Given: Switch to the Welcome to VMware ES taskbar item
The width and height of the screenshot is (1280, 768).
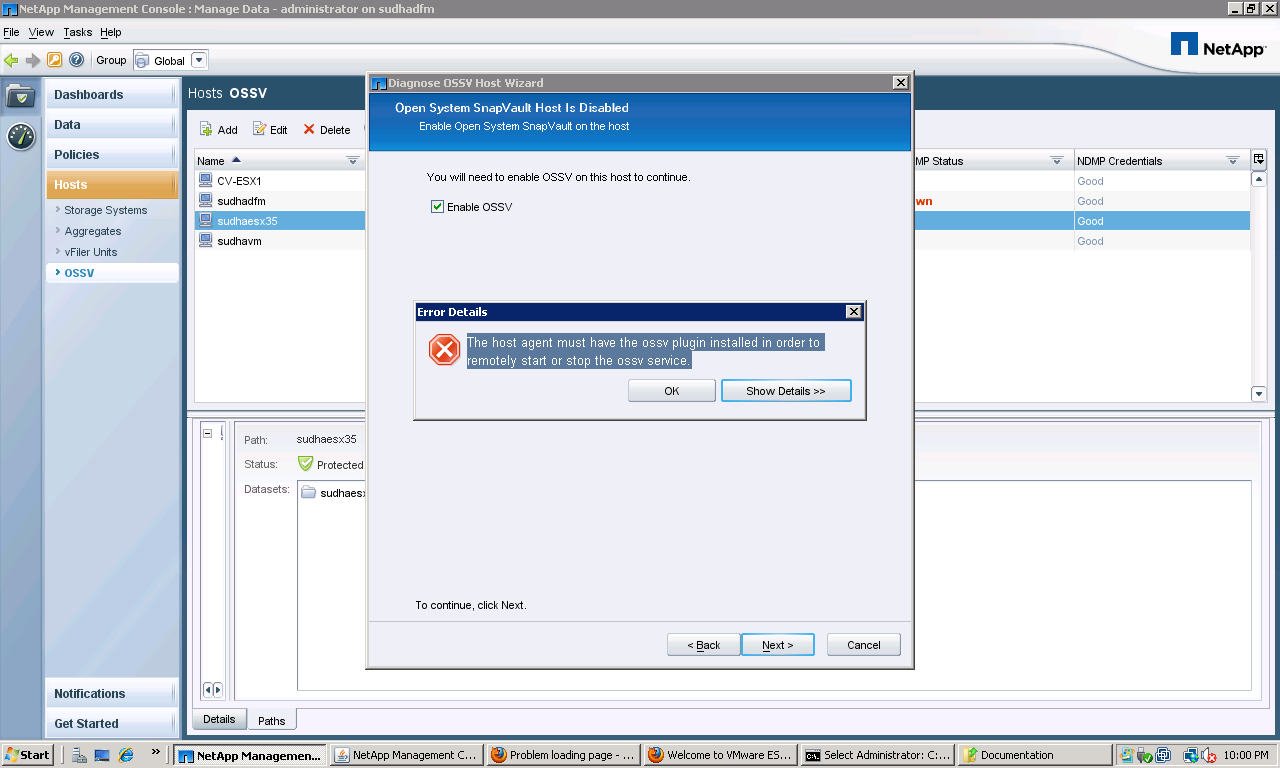Looking at the screenshot, I should click(x=720, y=755).
